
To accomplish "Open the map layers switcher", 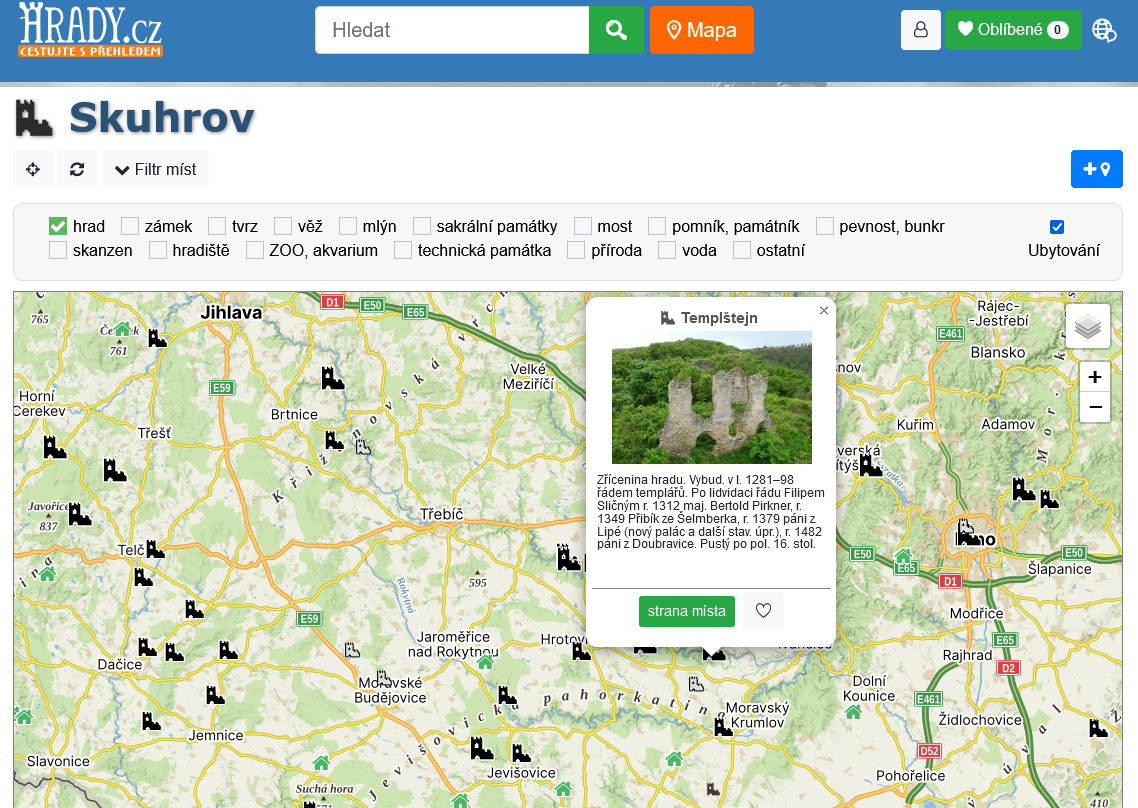I will [x=1087, y=327].
